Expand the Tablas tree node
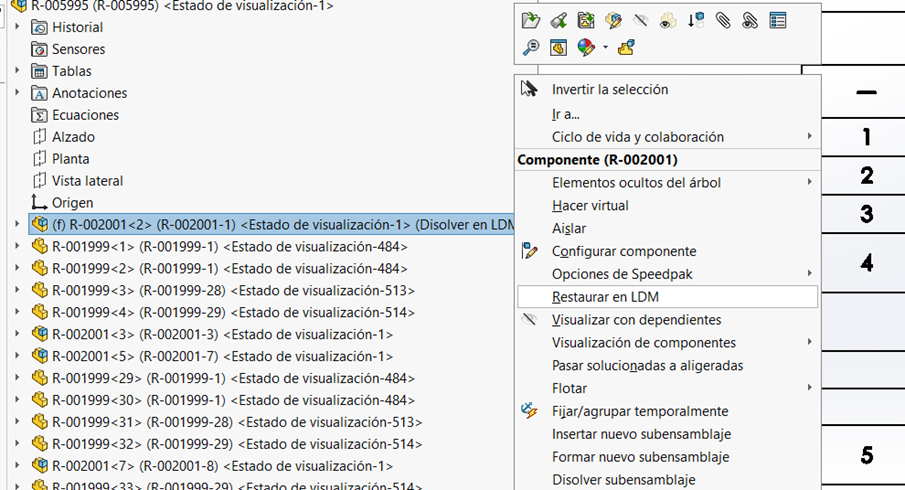Viewport: 905px width, 490px height. point(17,70)
